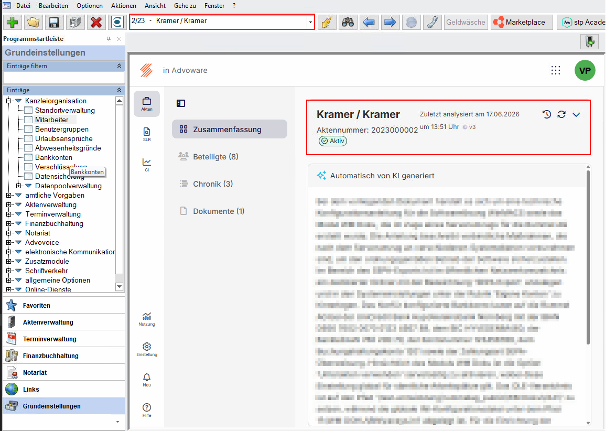
Task: Open the Aktionen menu
Action: (123, 6)
